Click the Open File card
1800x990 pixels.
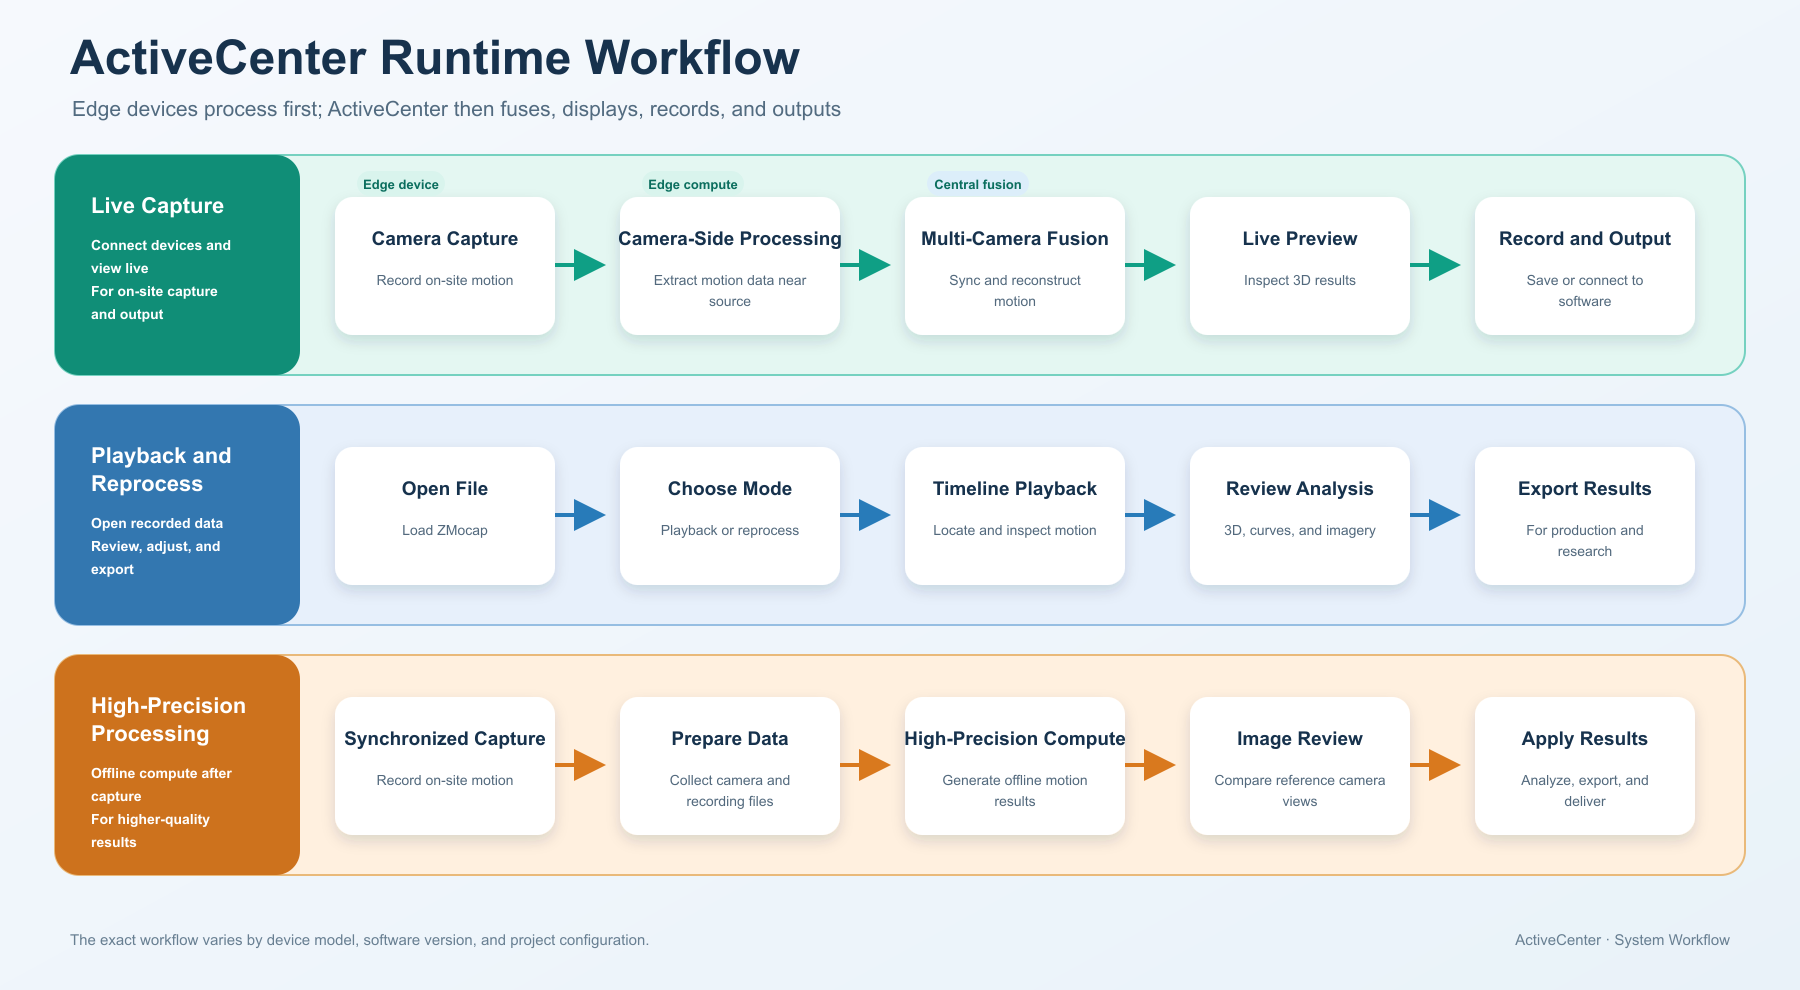point(445,516)
